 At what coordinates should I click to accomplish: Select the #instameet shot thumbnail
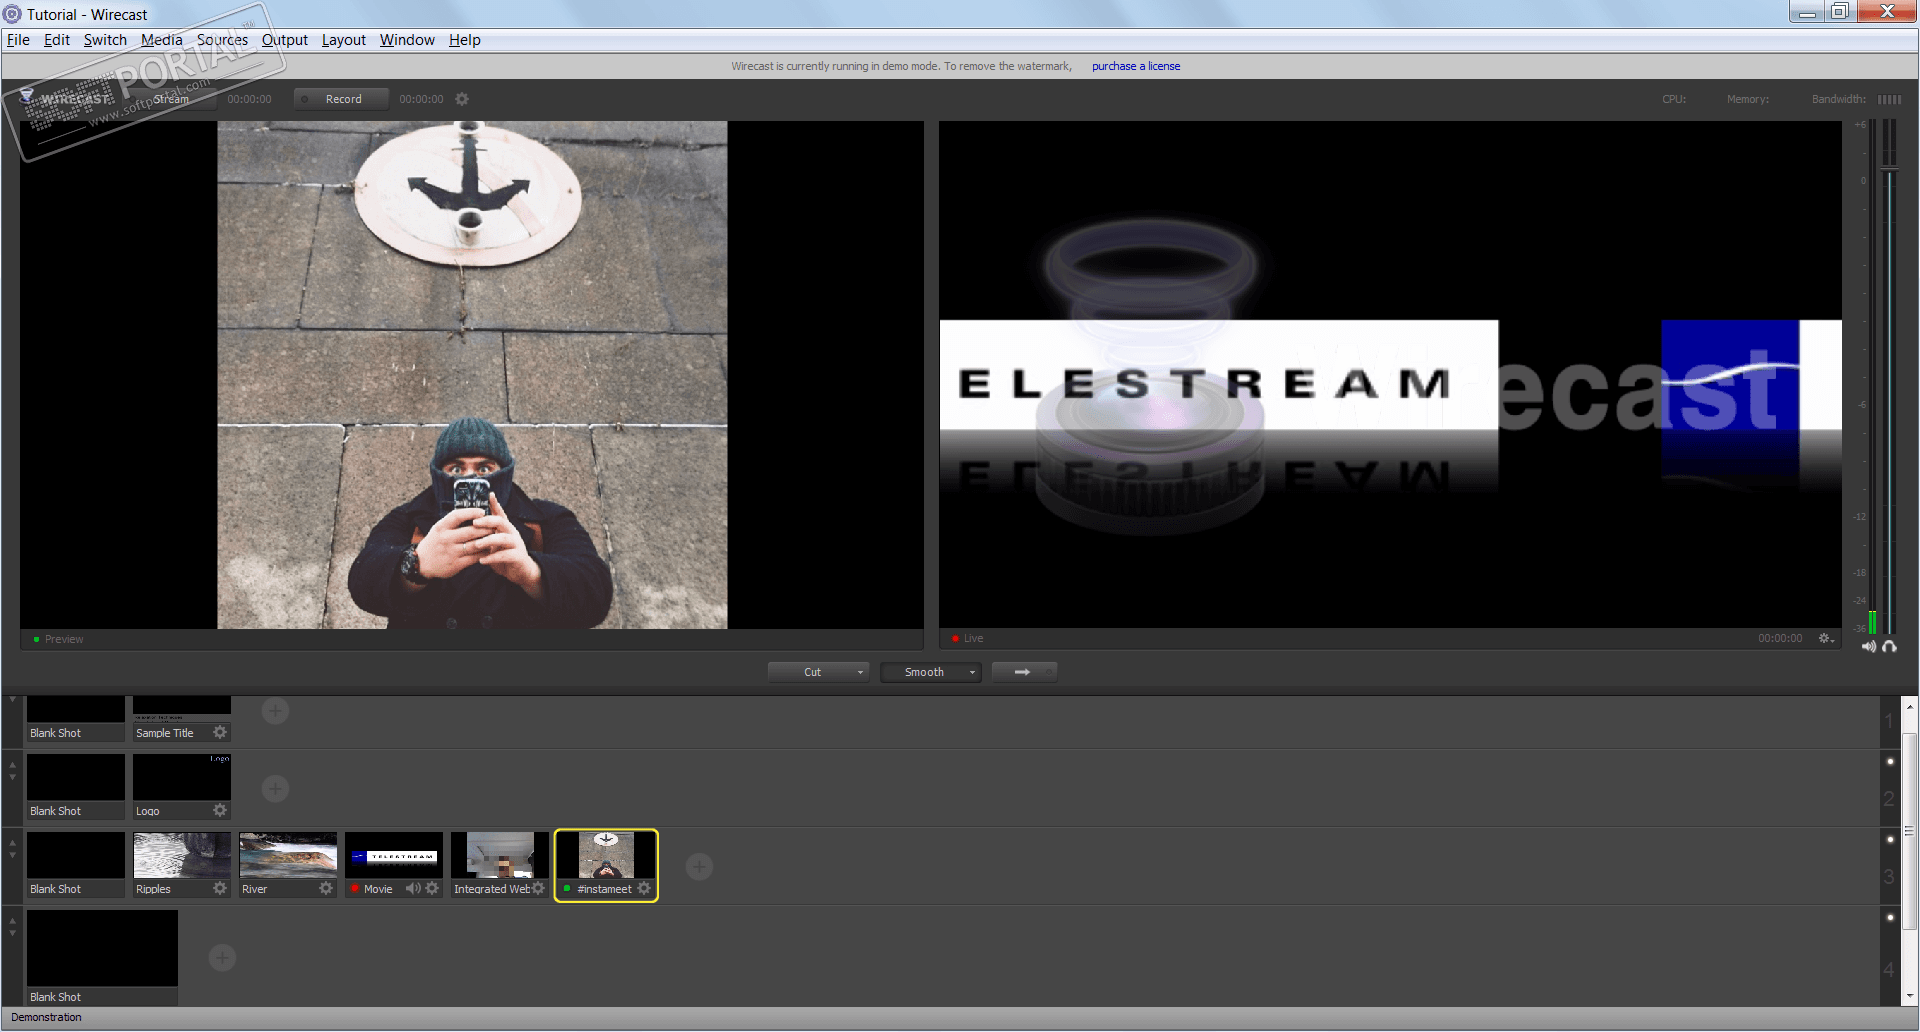606,855
